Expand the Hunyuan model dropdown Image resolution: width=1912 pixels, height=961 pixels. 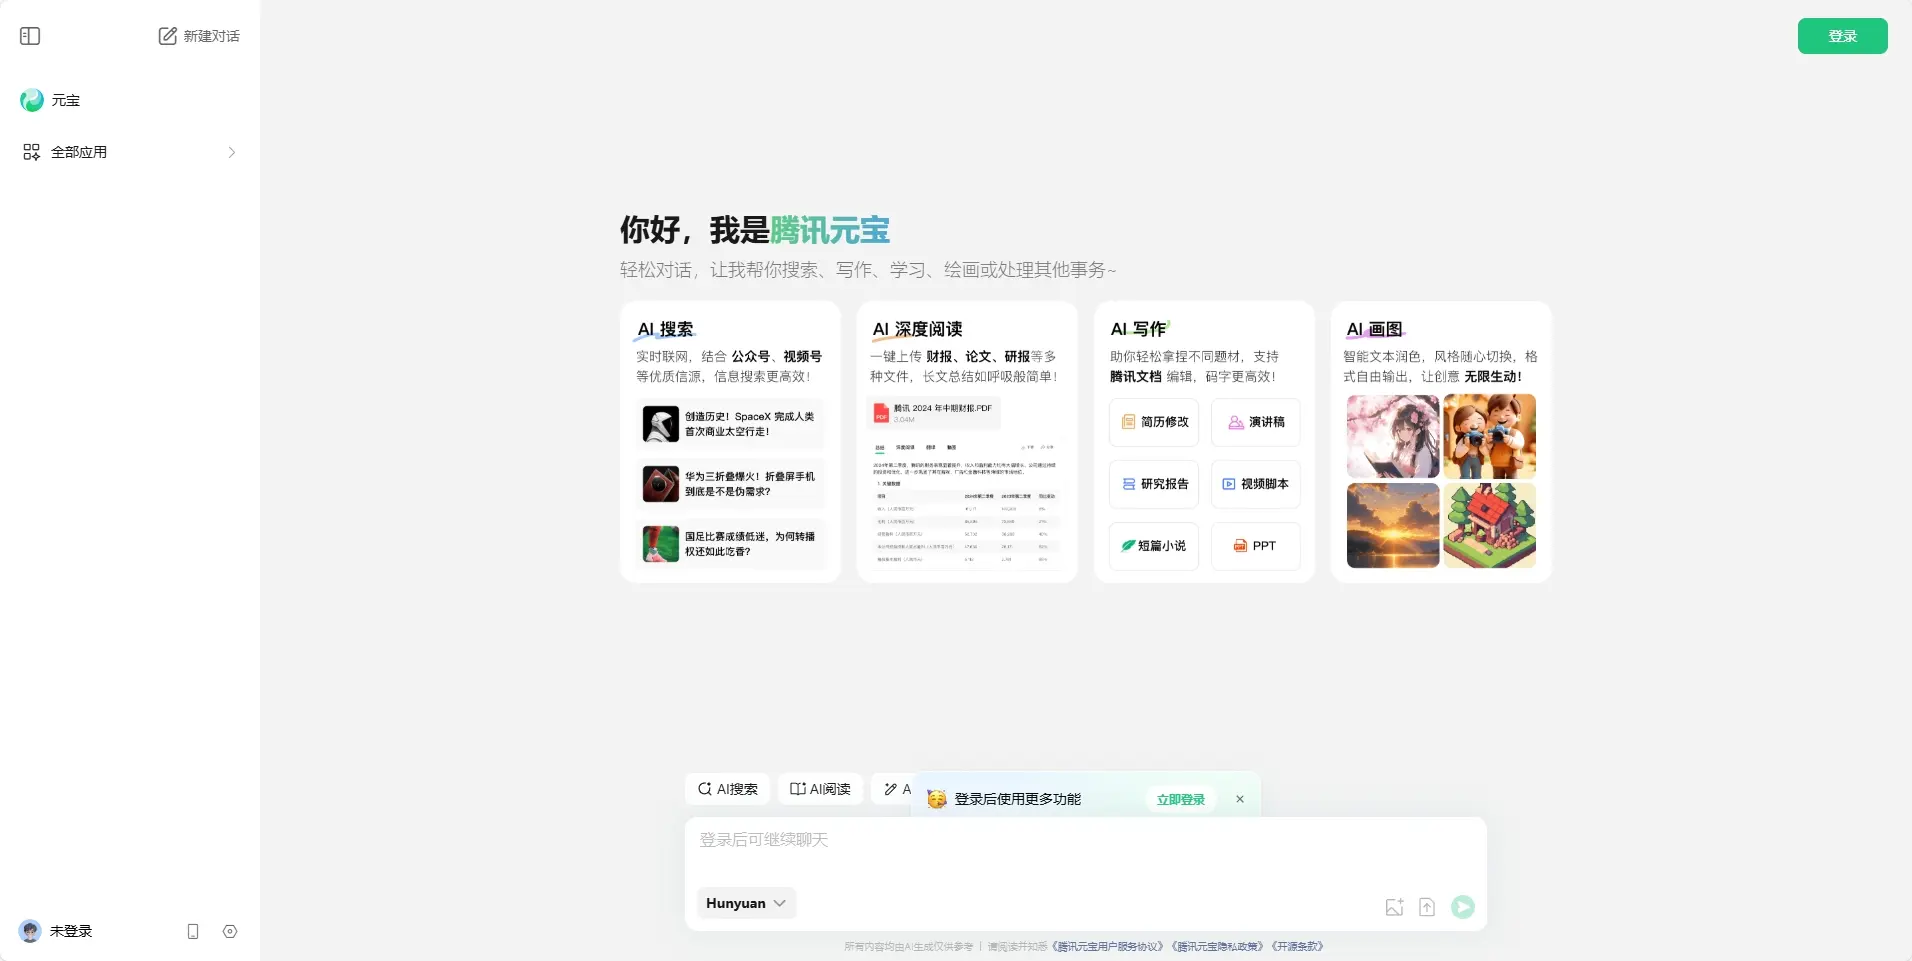[x=745, y=903]
